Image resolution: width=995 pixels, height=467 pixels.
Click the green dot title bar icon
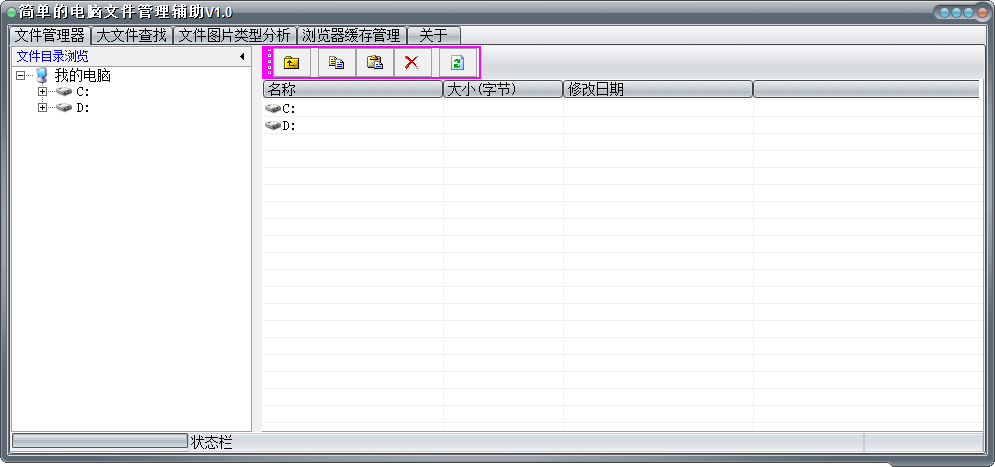[x=11, y=12]
